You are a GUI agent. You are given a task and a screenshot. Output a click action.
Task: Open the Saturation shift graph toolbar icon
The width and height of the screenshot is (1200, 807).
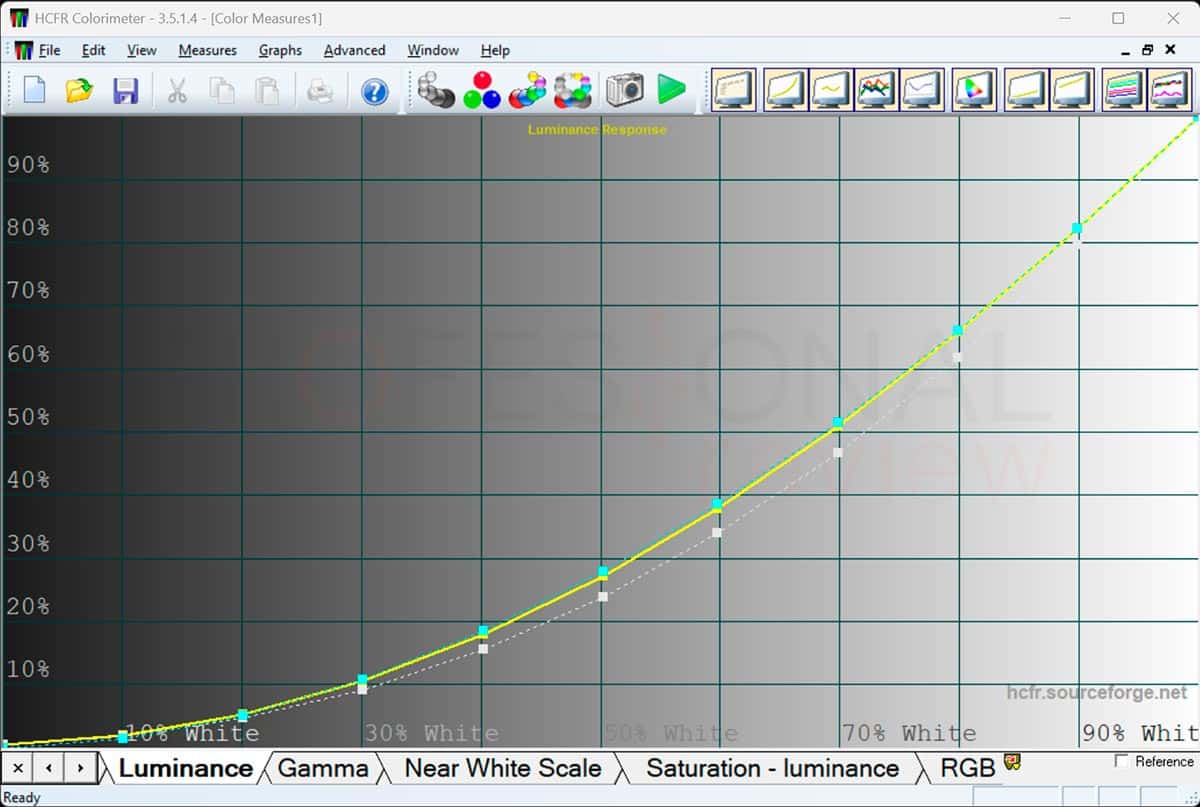tap(1169, 90)
